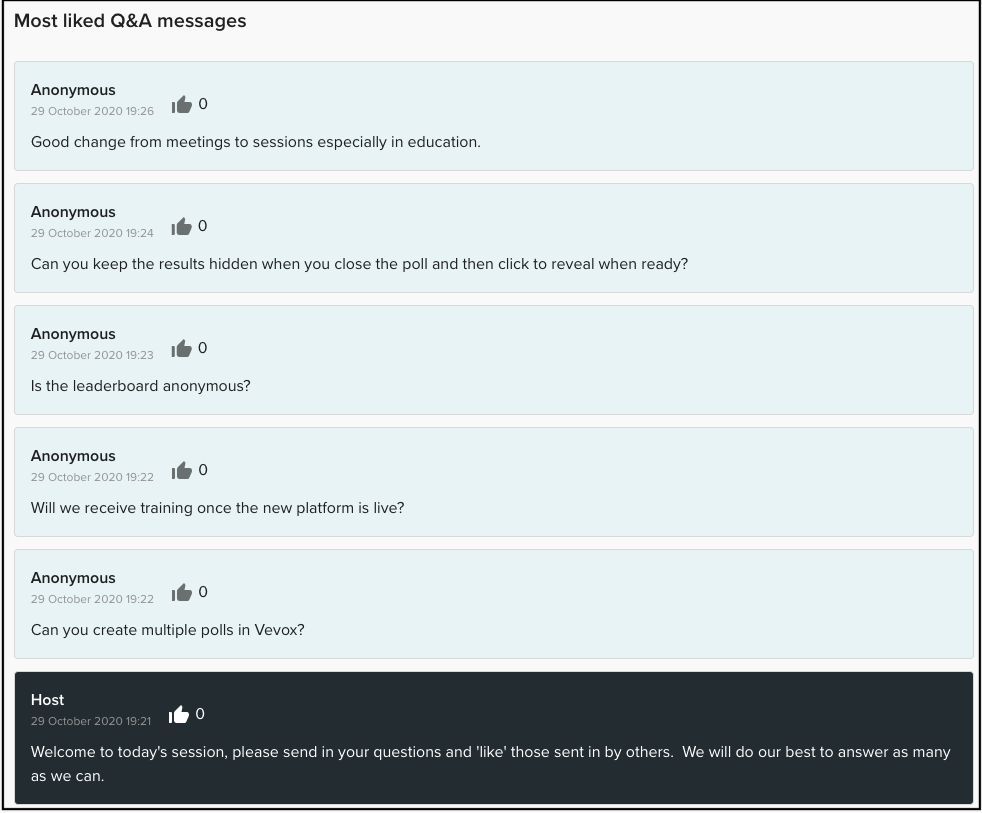Select the Host message card
982x813 pixels.
(493, 737)
